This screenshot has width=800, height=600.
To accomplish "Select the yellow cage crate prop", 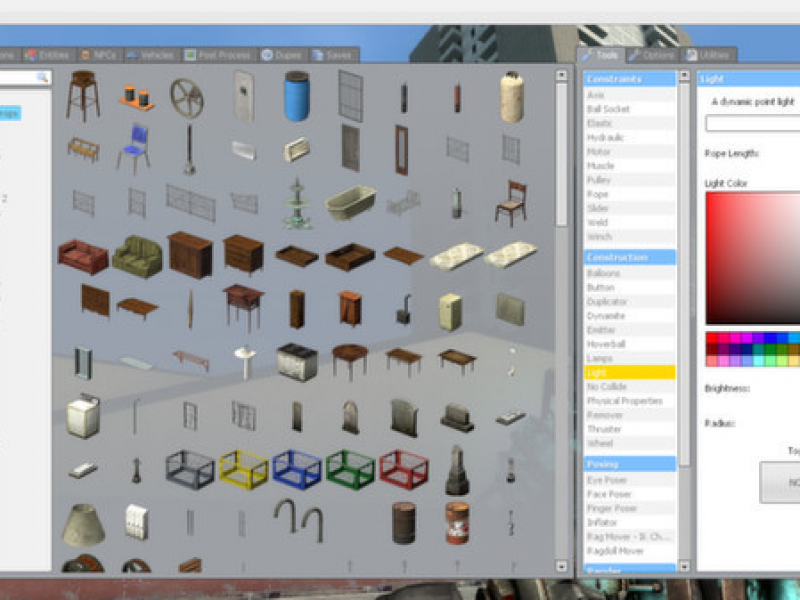I will pos(243,469).
